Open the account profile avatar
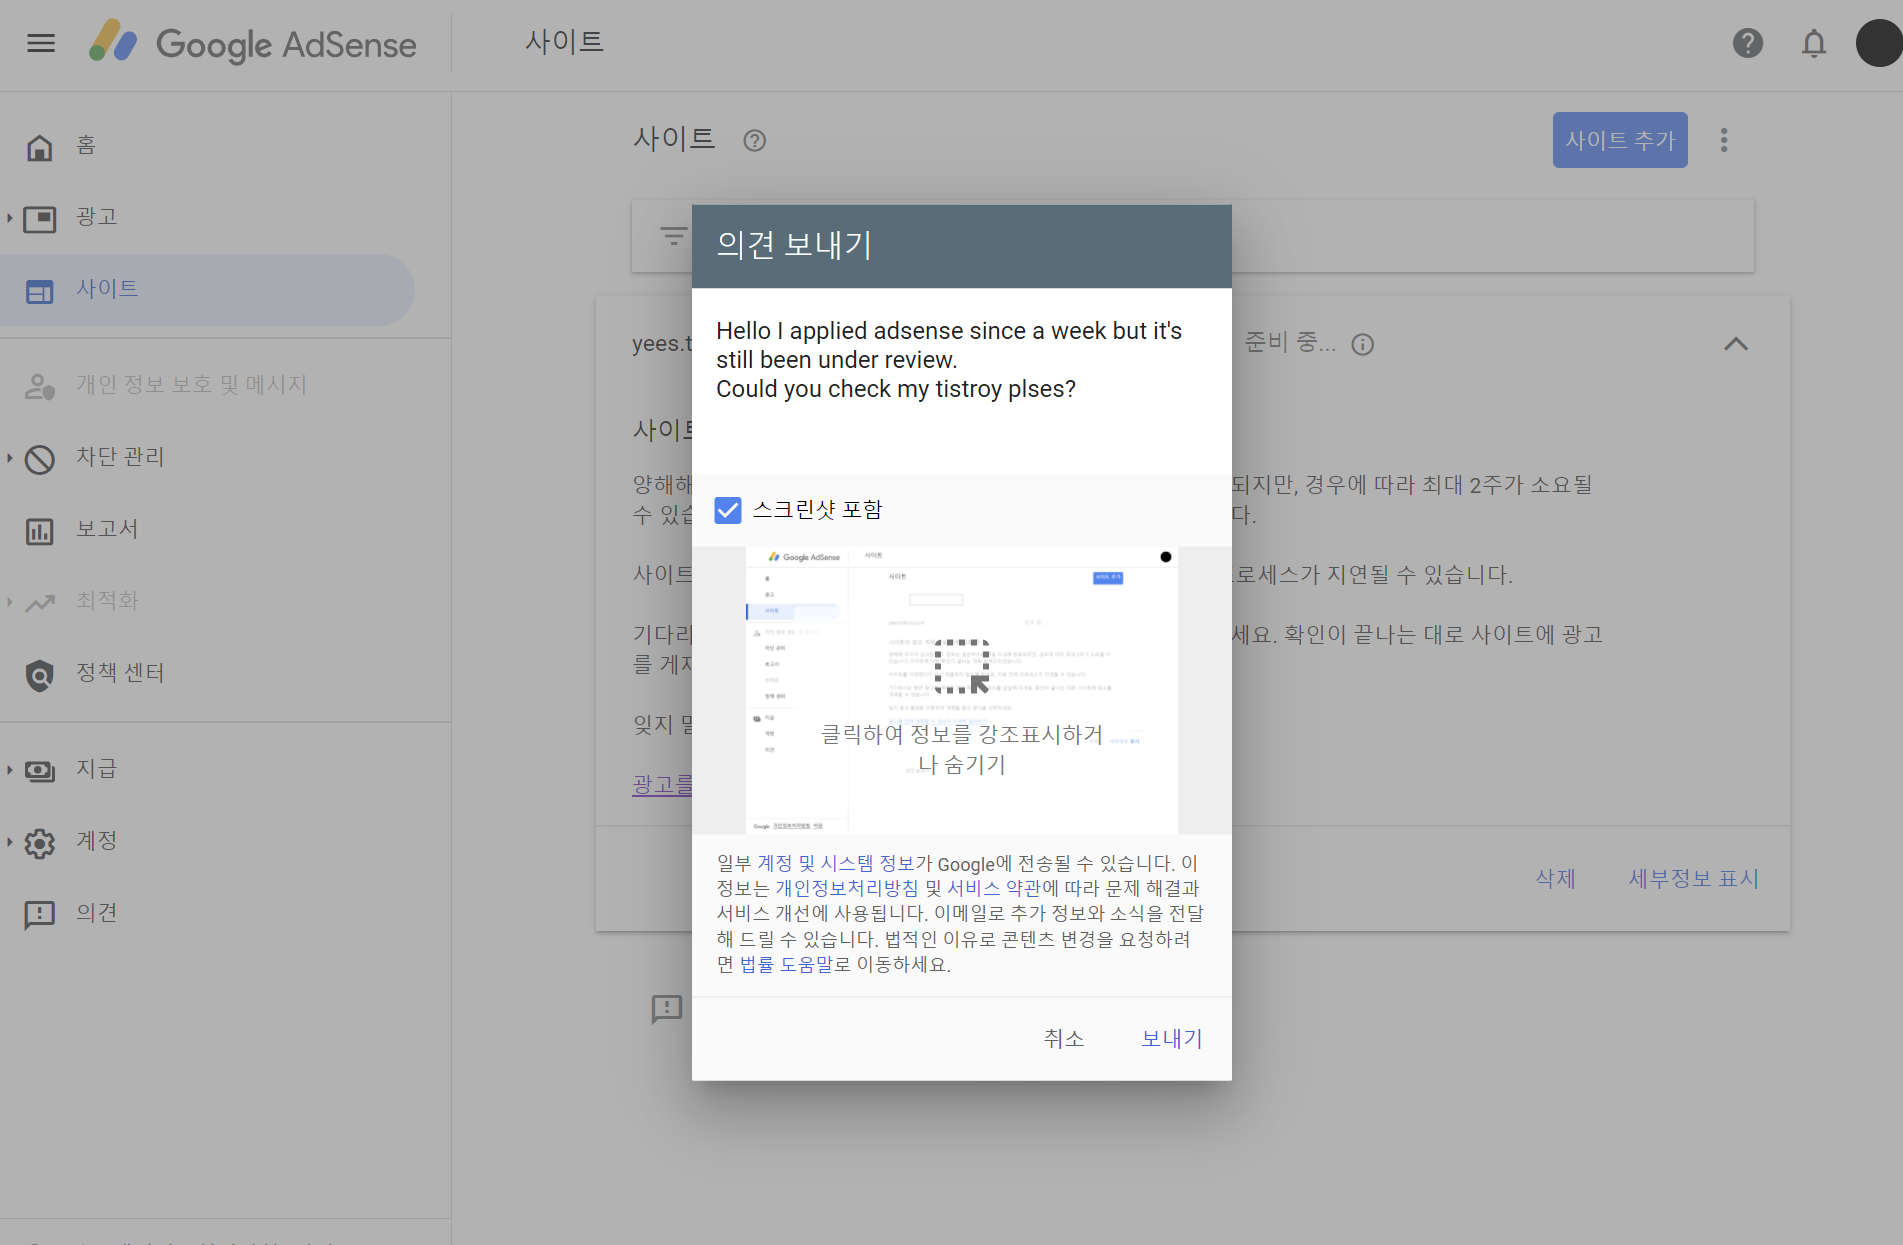The image size is (1903, 1245). [x=1879, y=43]
